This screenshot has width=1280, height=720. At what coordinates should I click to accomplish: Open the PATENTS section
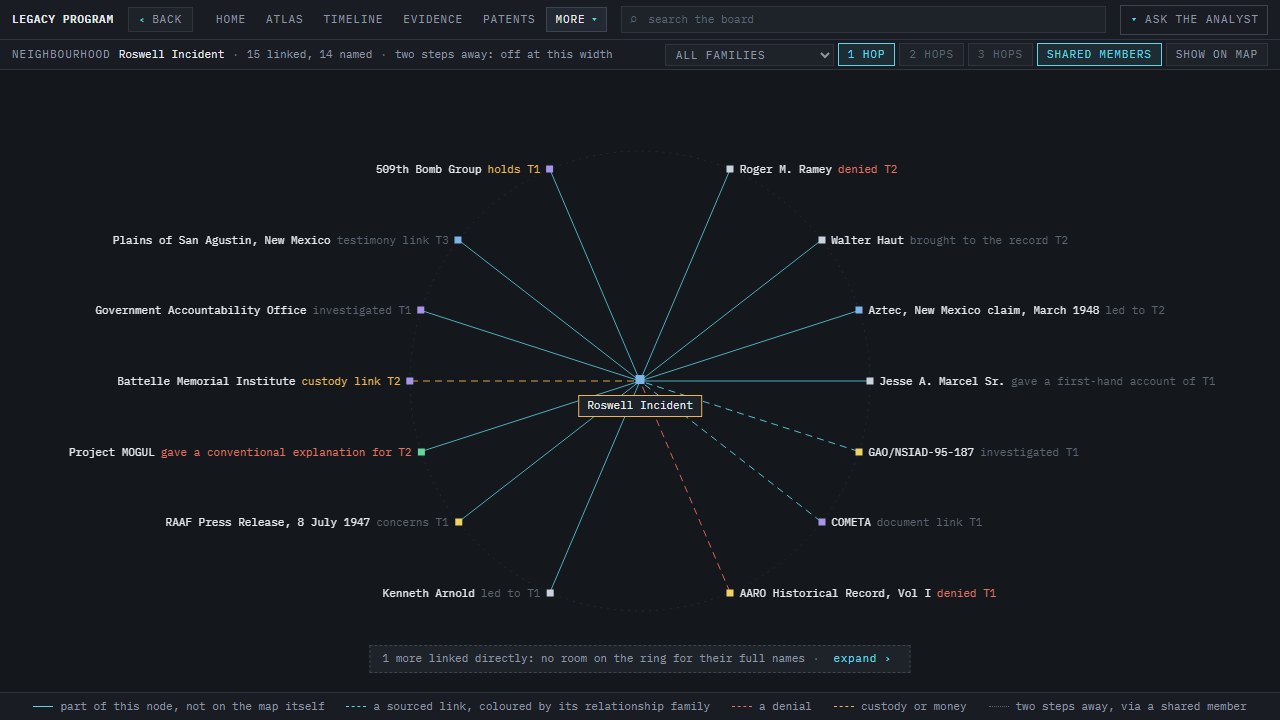tap(509, 19)
